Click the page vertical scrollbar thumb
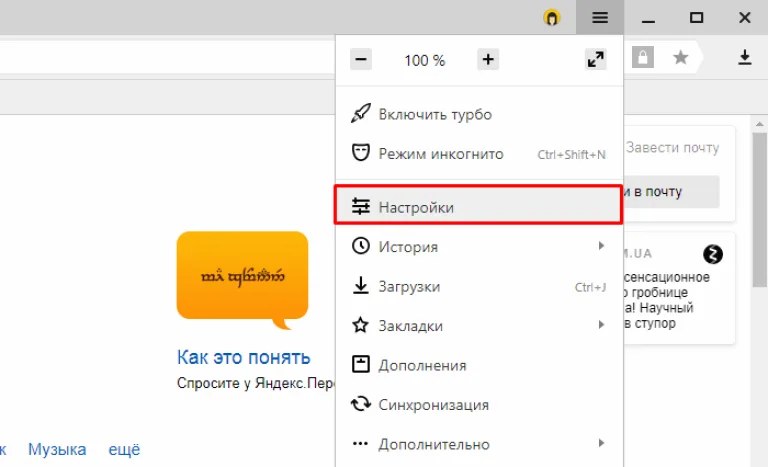This screenshot has height=467, width=768. click(x=760, y=209)
